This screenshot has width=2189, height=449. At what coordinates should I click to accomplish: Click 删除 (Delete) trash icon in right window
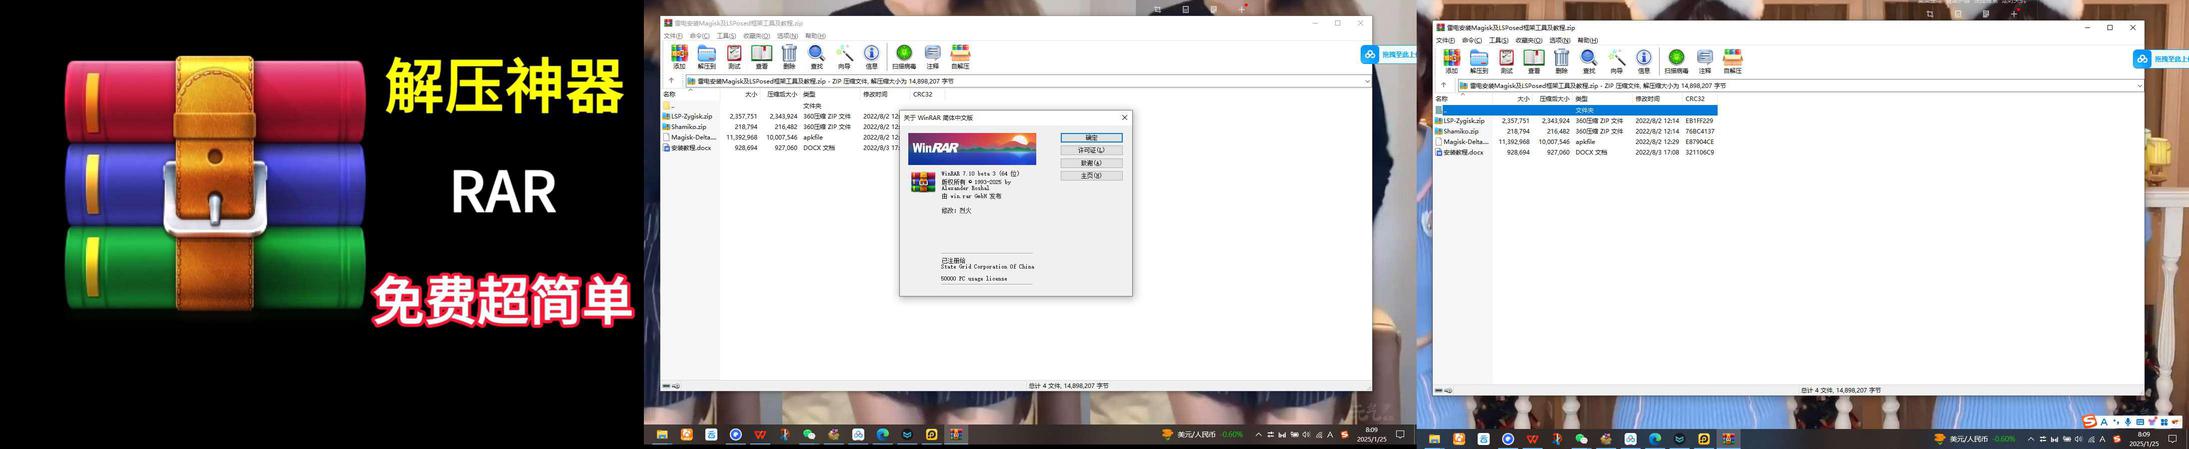point(1561,60)
